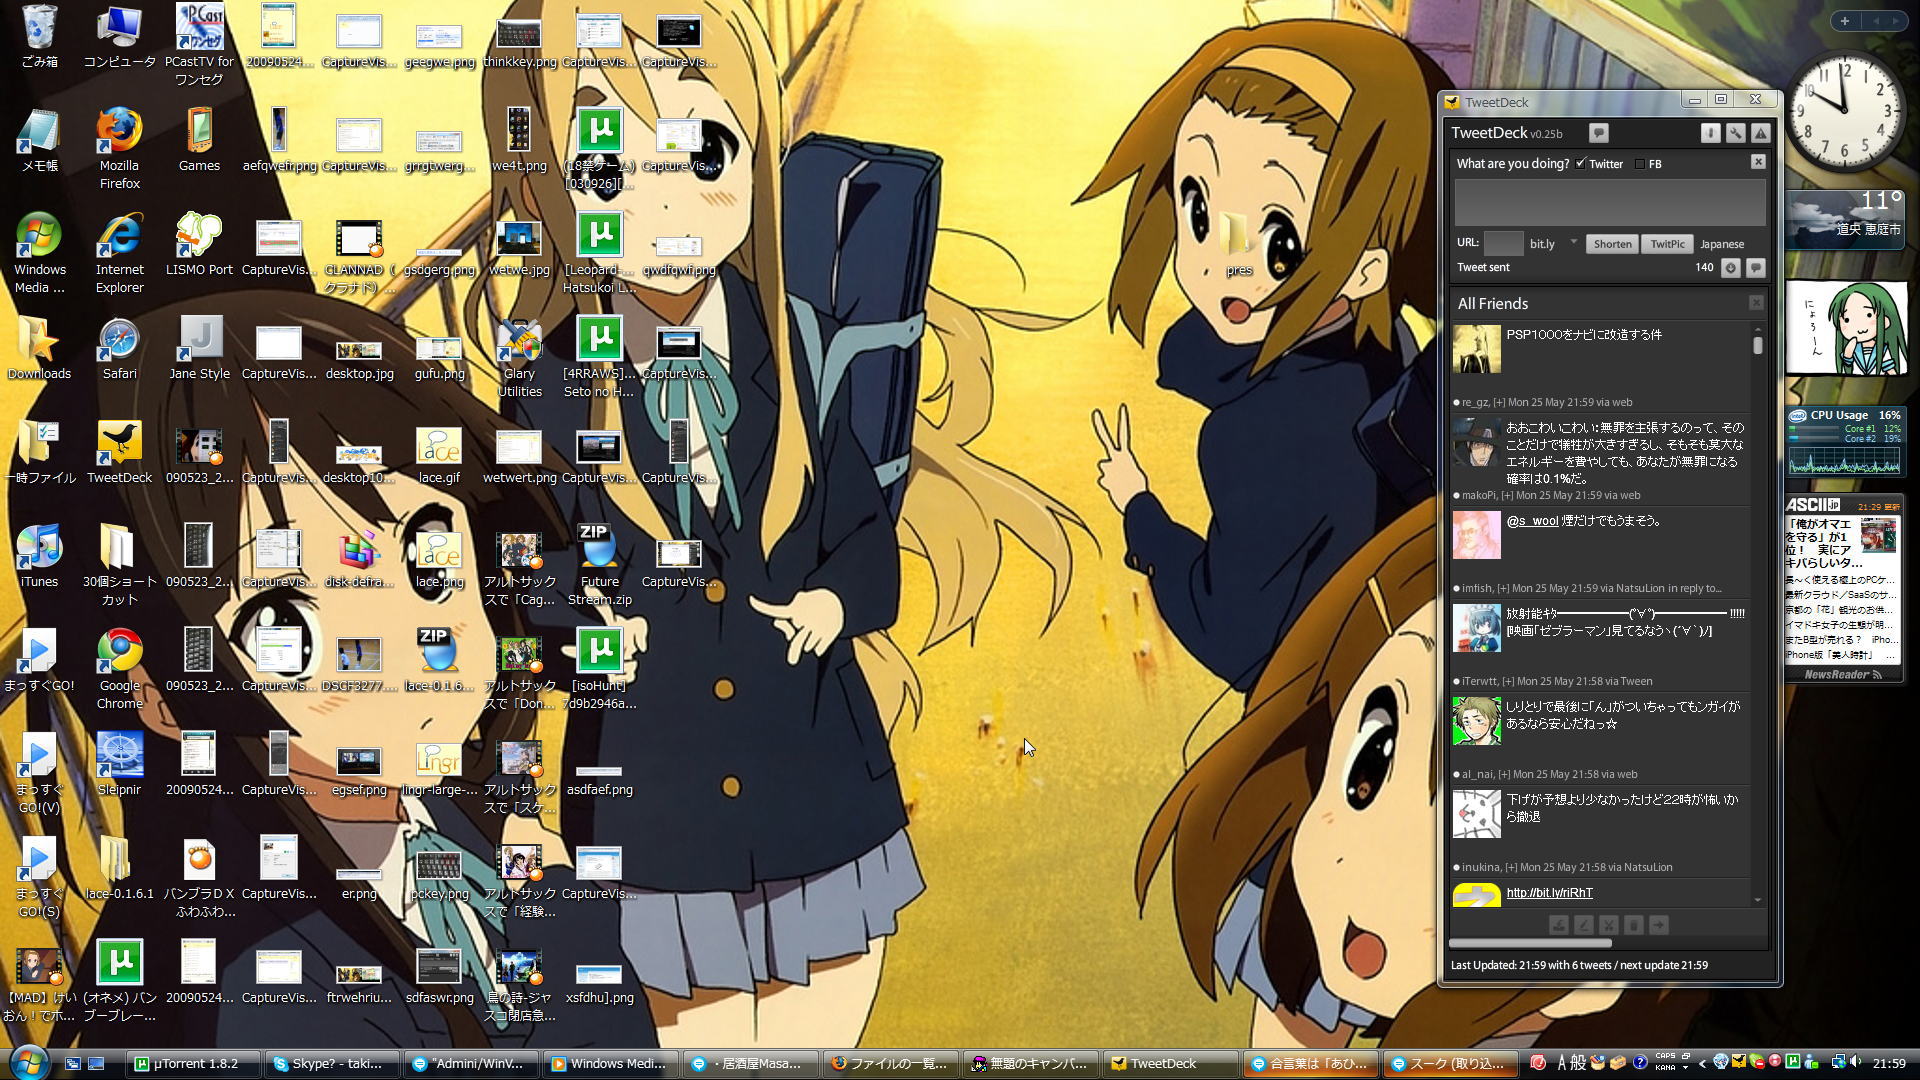Enable the FB checkbox
Image resolution: width=1920 pixels, height=1080 pixels.
(x=1639, y=164)
